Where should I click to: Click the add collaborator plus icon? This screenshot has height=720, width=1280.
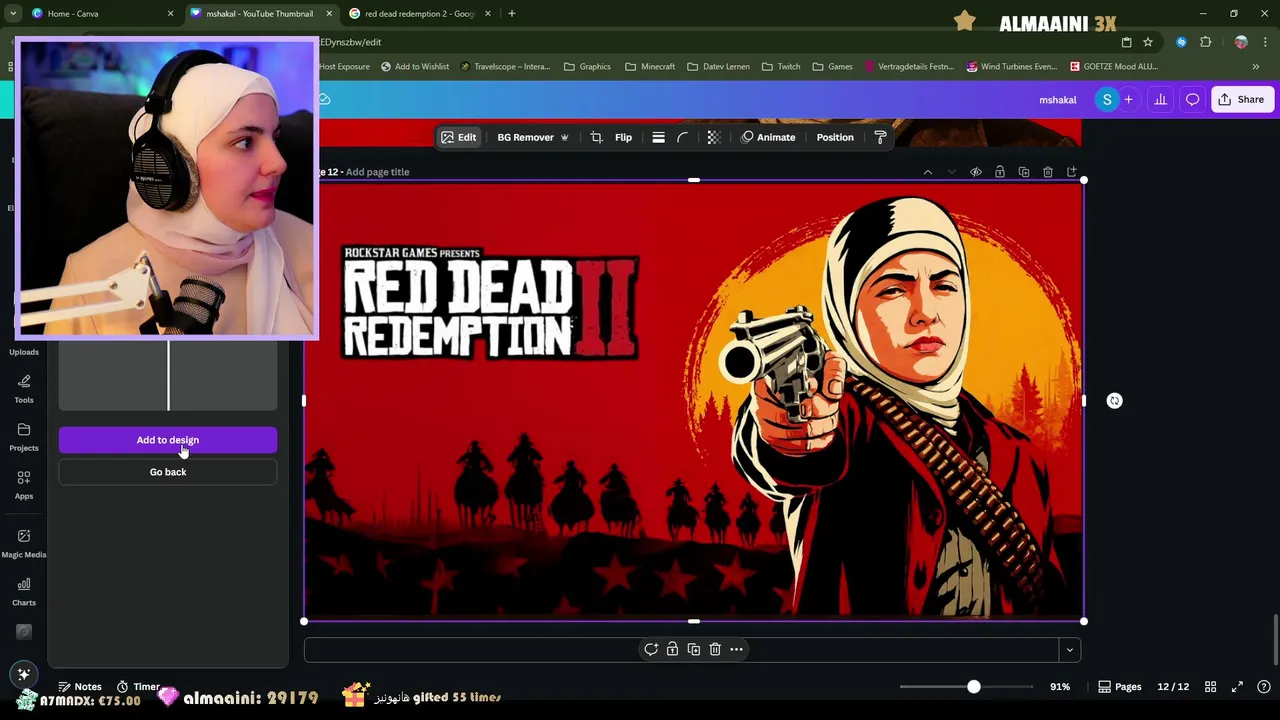[x=1128, y=100]
